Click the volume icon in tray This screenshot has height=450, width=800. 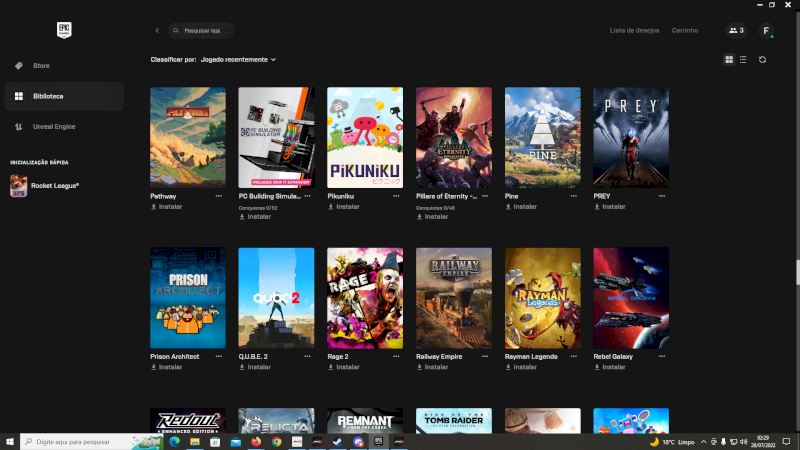point(743,442)
